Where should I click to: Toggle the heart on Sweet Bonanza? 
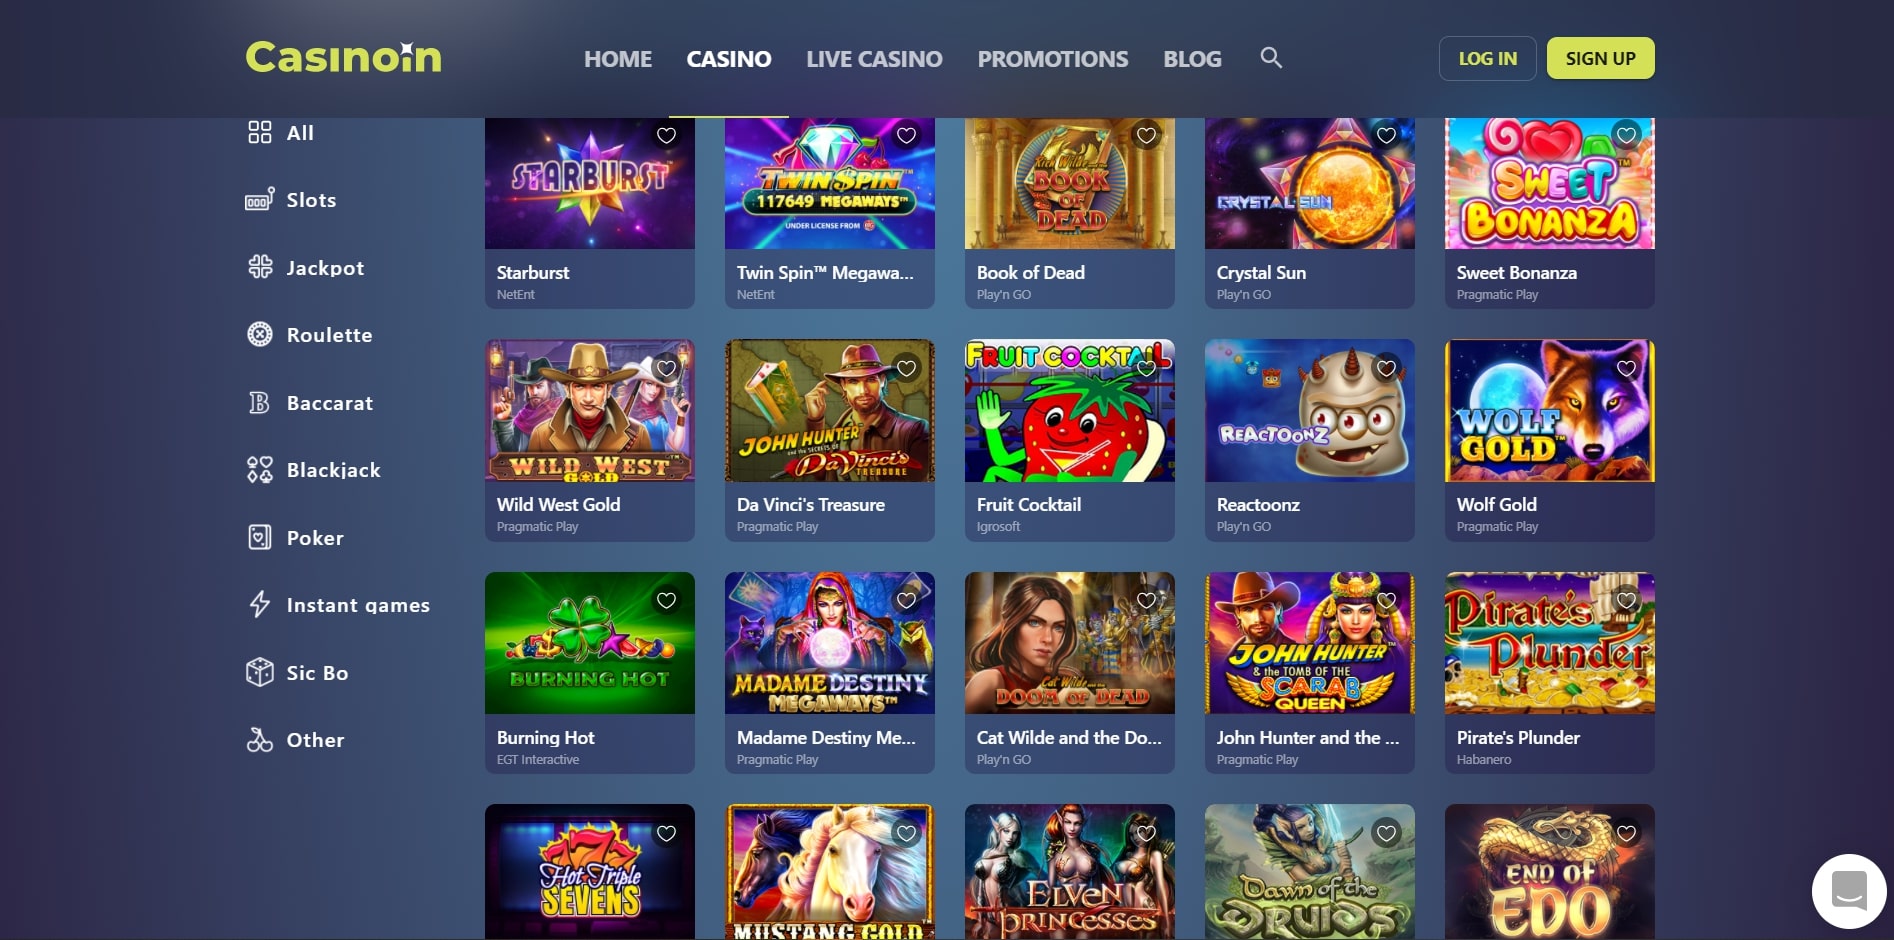pyautogui.click(x=1626, y=135)
